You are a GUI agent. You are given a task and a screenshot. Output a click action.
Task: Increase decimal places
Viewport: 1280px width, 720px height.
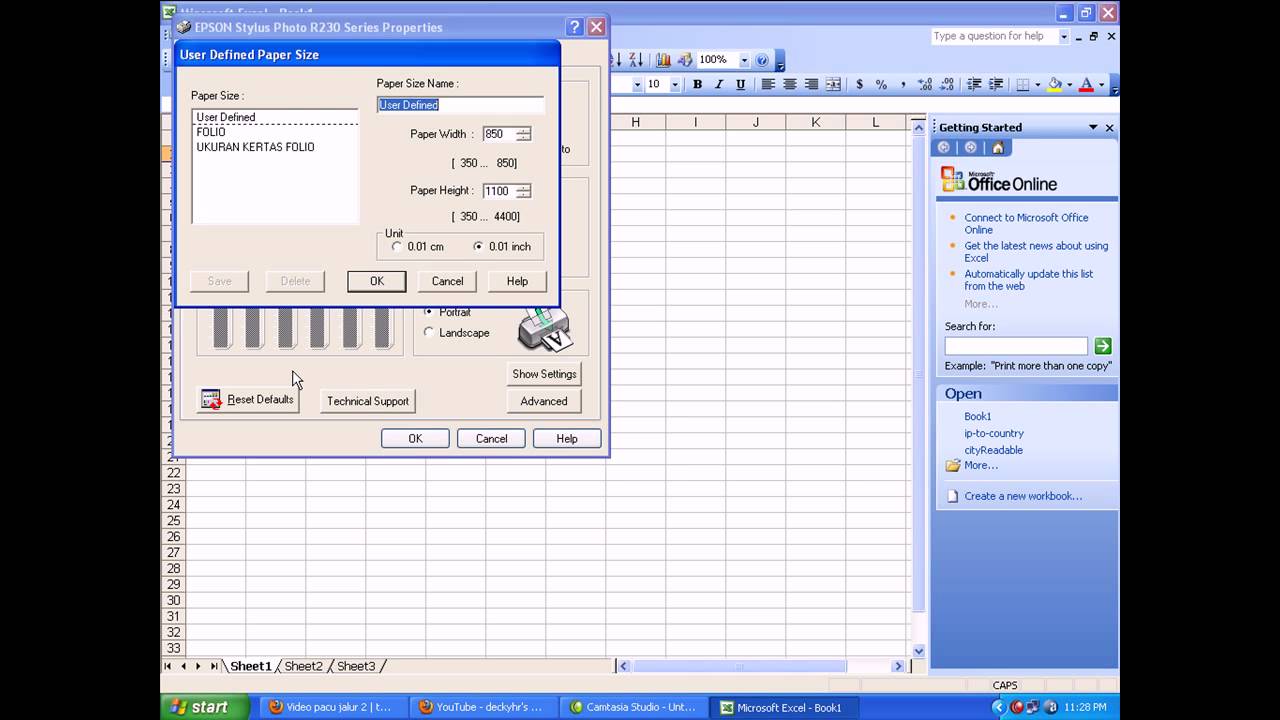(925, 85)
